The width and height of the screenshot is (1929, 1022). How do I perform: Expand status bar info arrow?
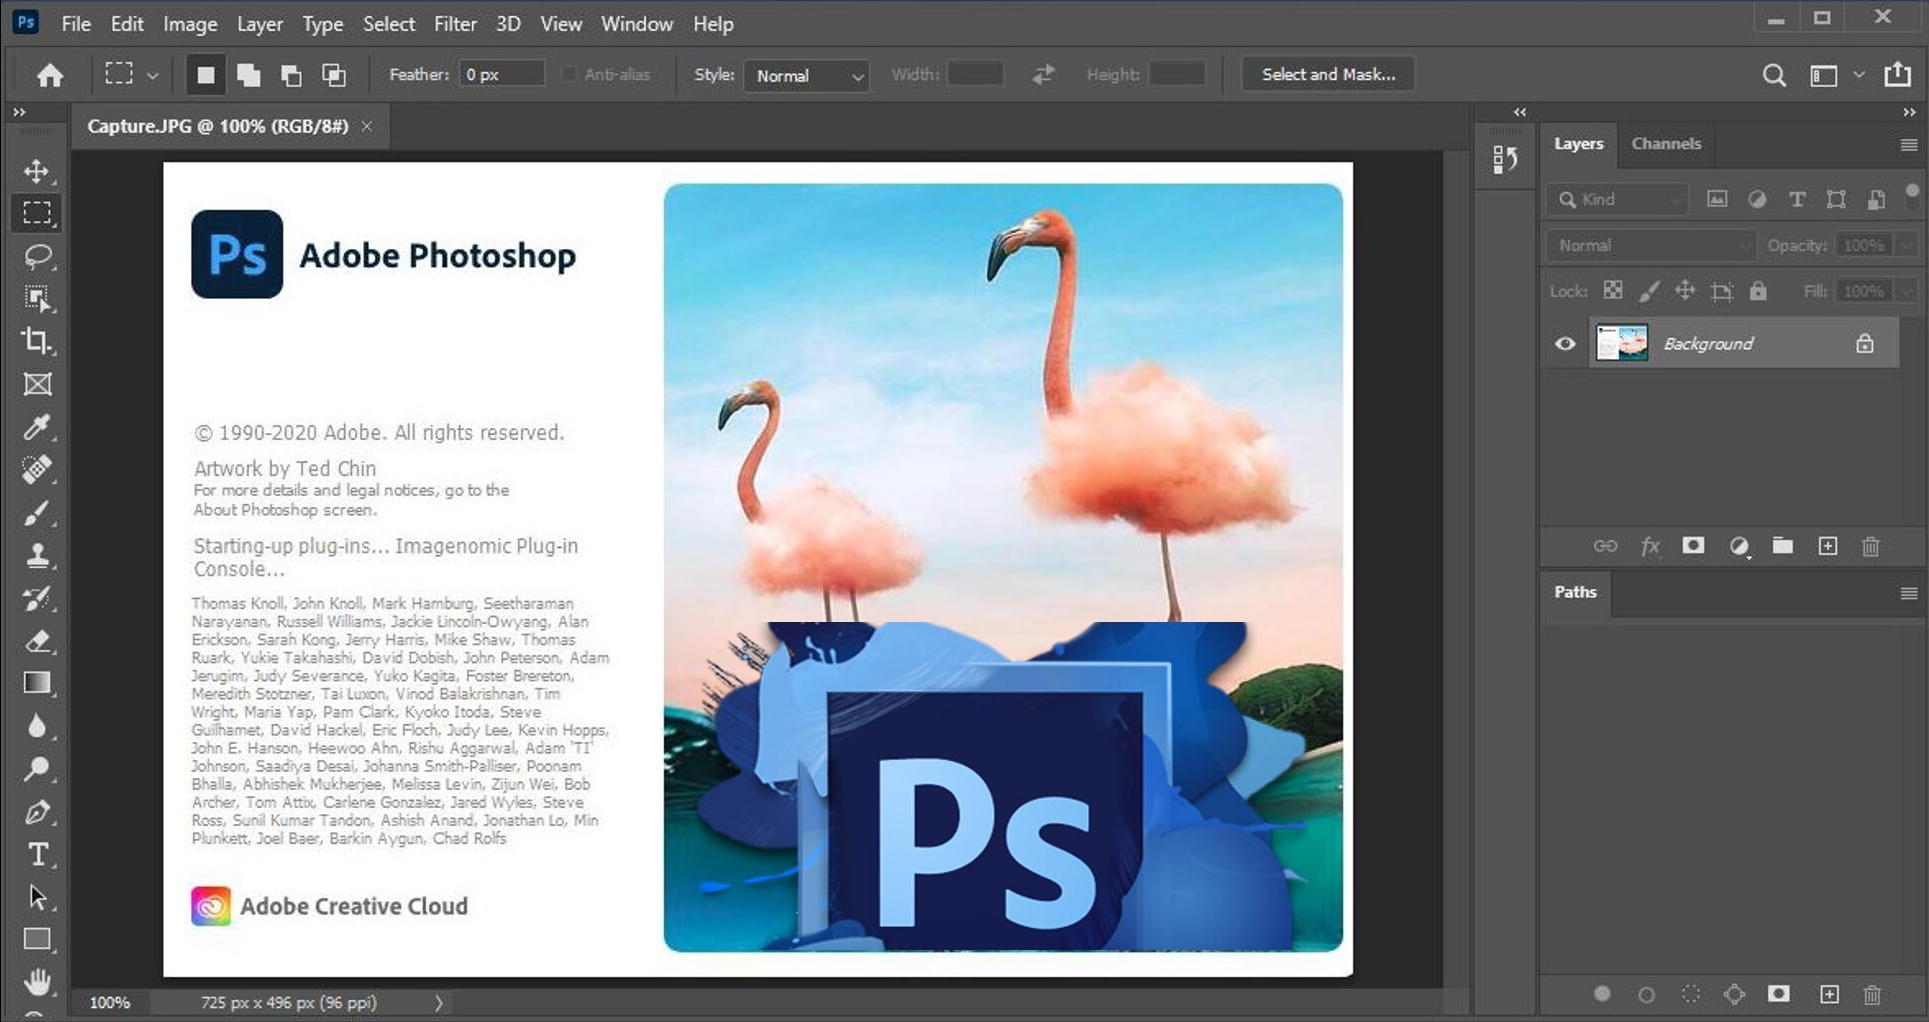coord(438,1002)
